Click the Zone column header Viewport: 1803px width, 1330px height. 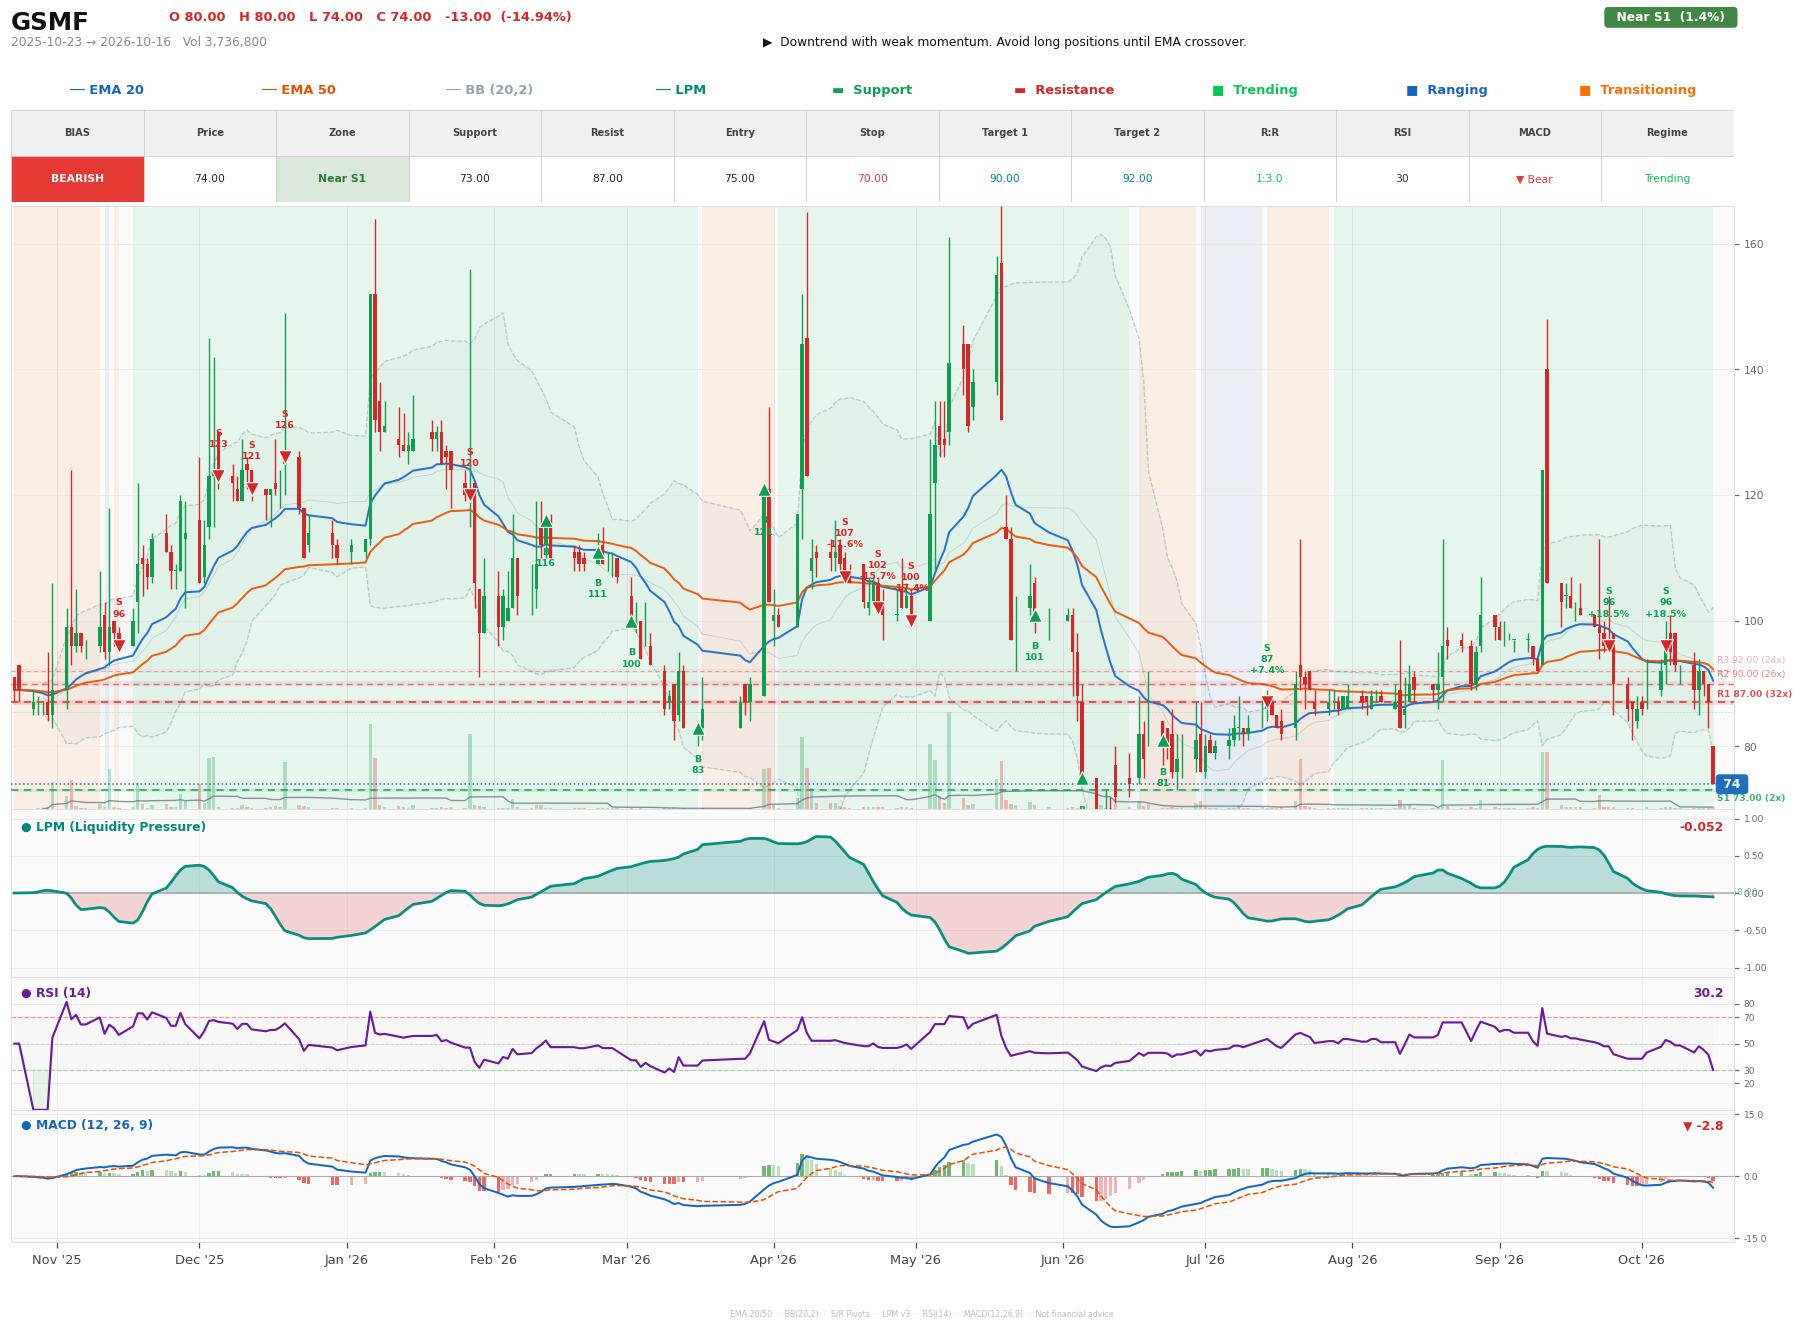click(x=342, y=132)
